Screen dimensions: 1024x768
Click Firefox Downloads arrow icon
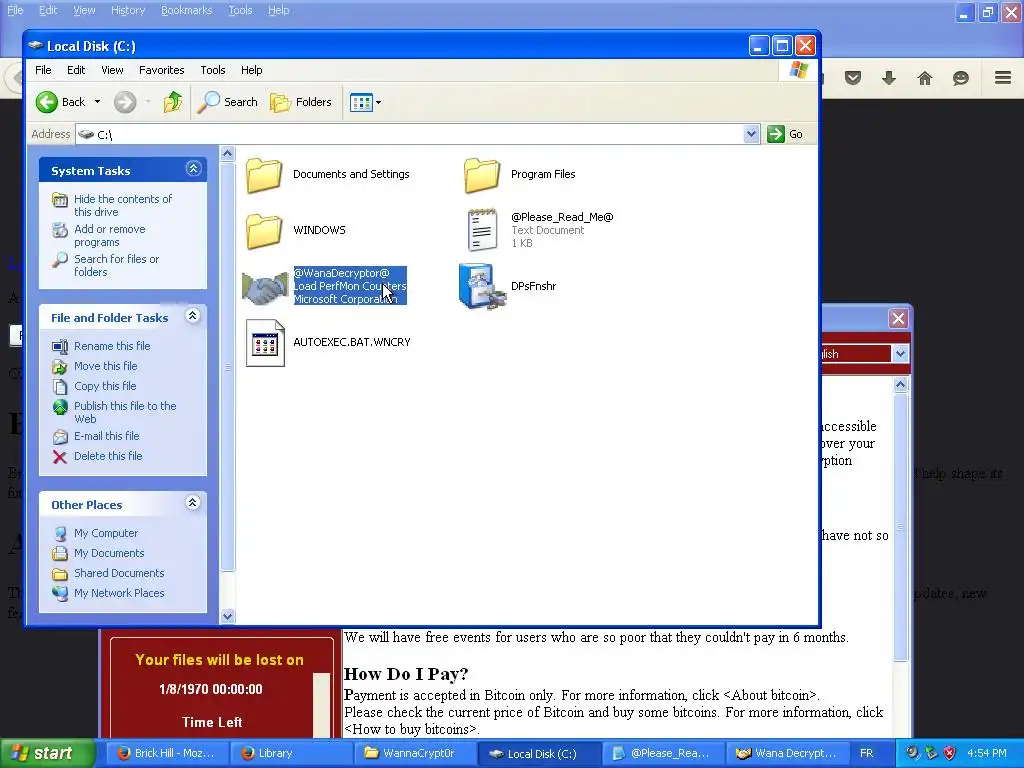coord(889,78)
